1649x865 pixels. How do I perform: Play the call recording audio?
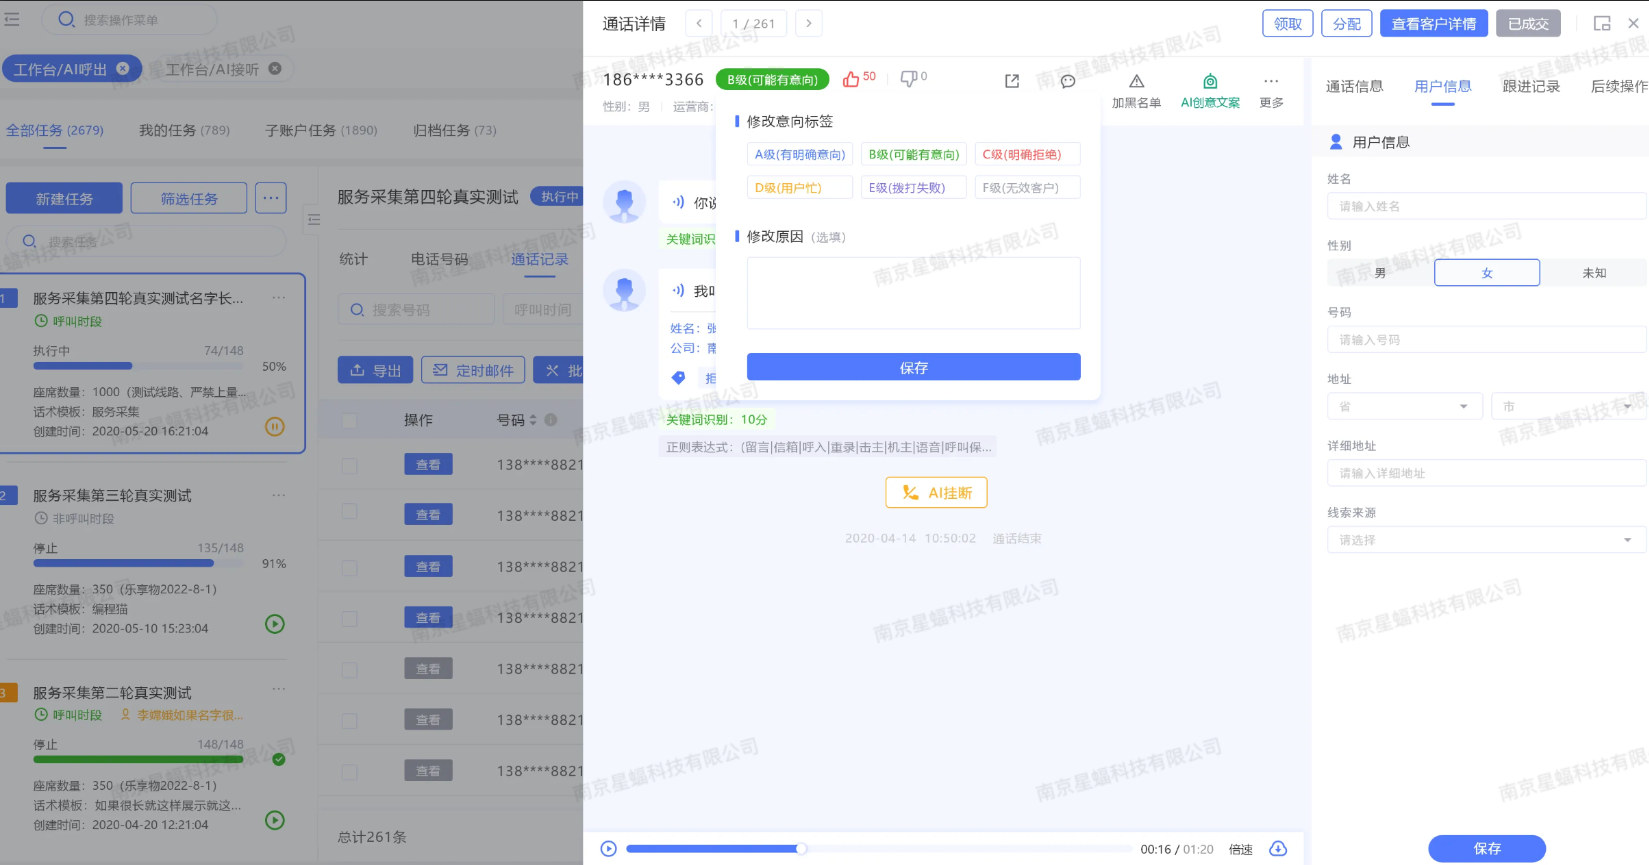click(608, 849)
